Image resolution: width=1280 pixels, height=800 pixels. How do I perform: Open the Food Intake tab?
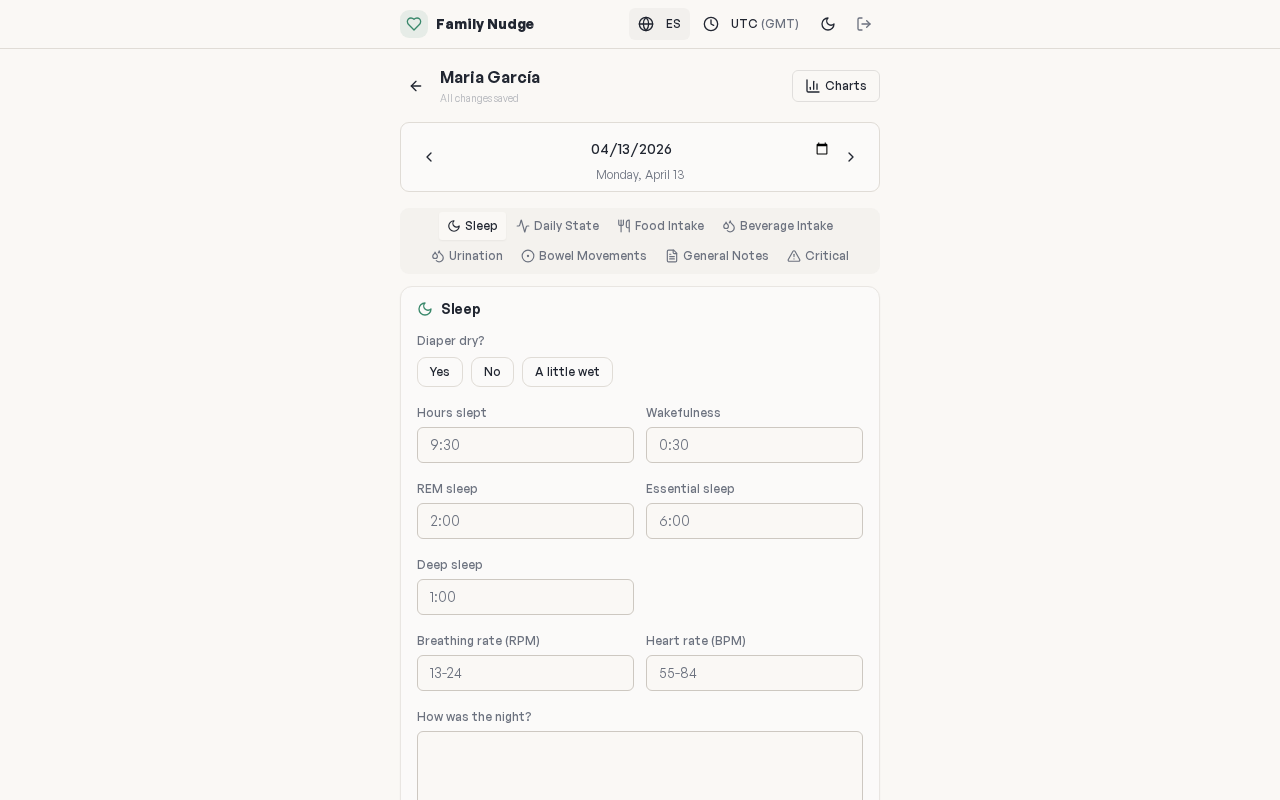tap(660, 226)
